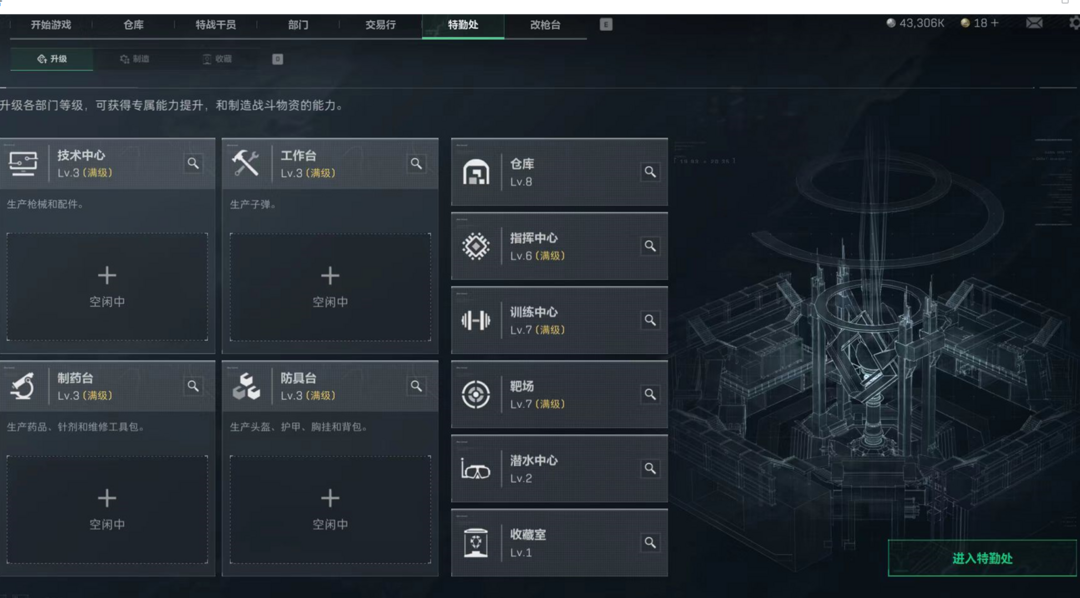
Task: Add production in 技术中心 idle slot
Action: [x=107, y=287]
